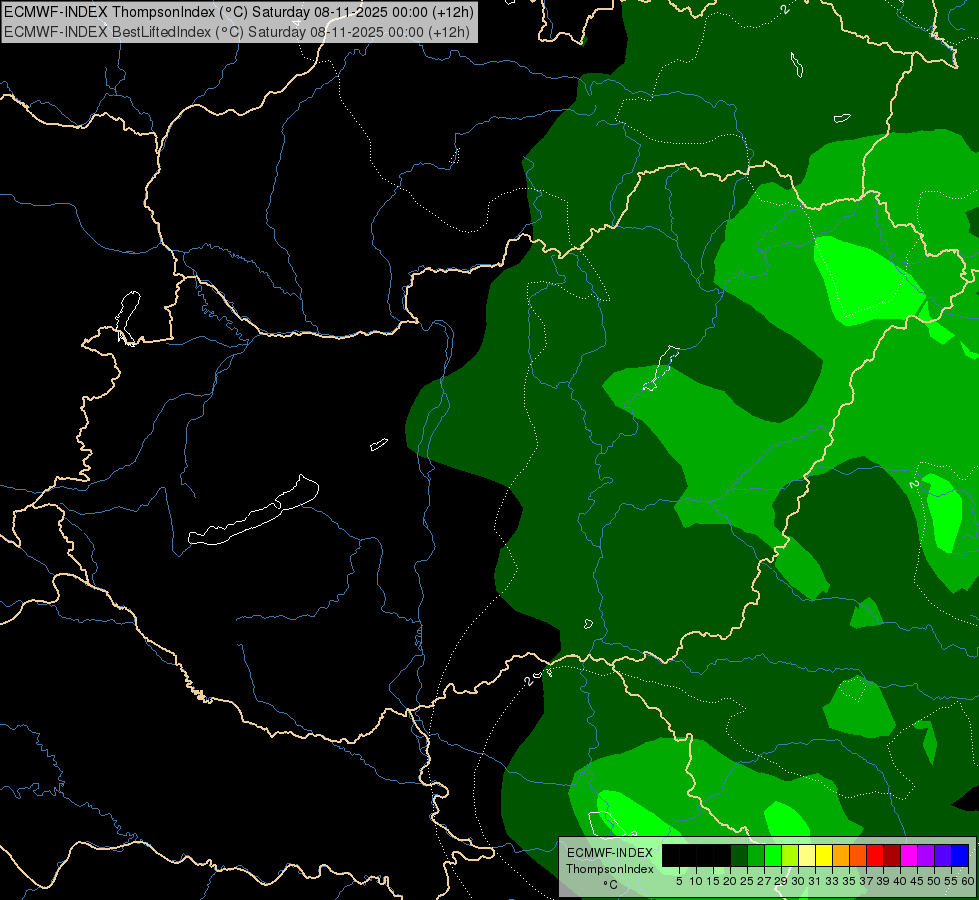Image resolution: width=979 pixels, height=900 pixels.
Task: Select the orange 33-35 legend swatch
Action: point(841,855)
